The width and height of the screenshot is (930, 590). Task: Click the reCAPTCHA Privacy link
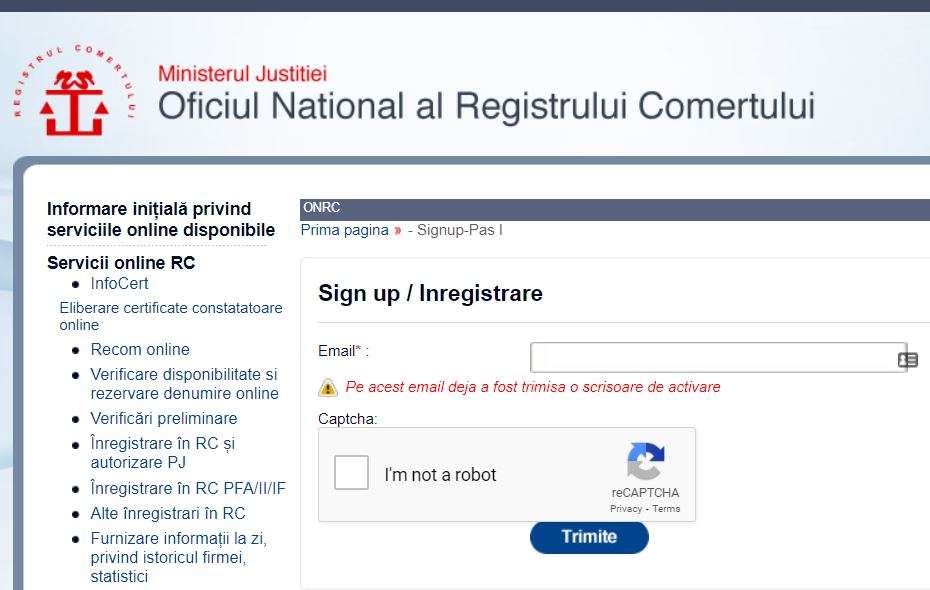point(626,509)
